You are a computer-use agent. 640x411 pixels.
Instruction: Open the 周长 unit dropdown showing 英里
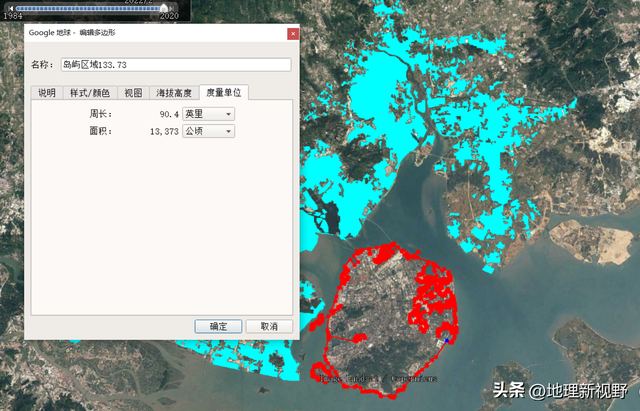point(209,114)
